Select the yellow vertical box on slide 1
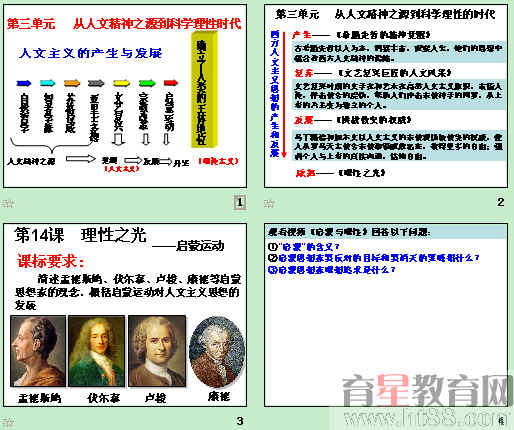 tap(204, 89)
